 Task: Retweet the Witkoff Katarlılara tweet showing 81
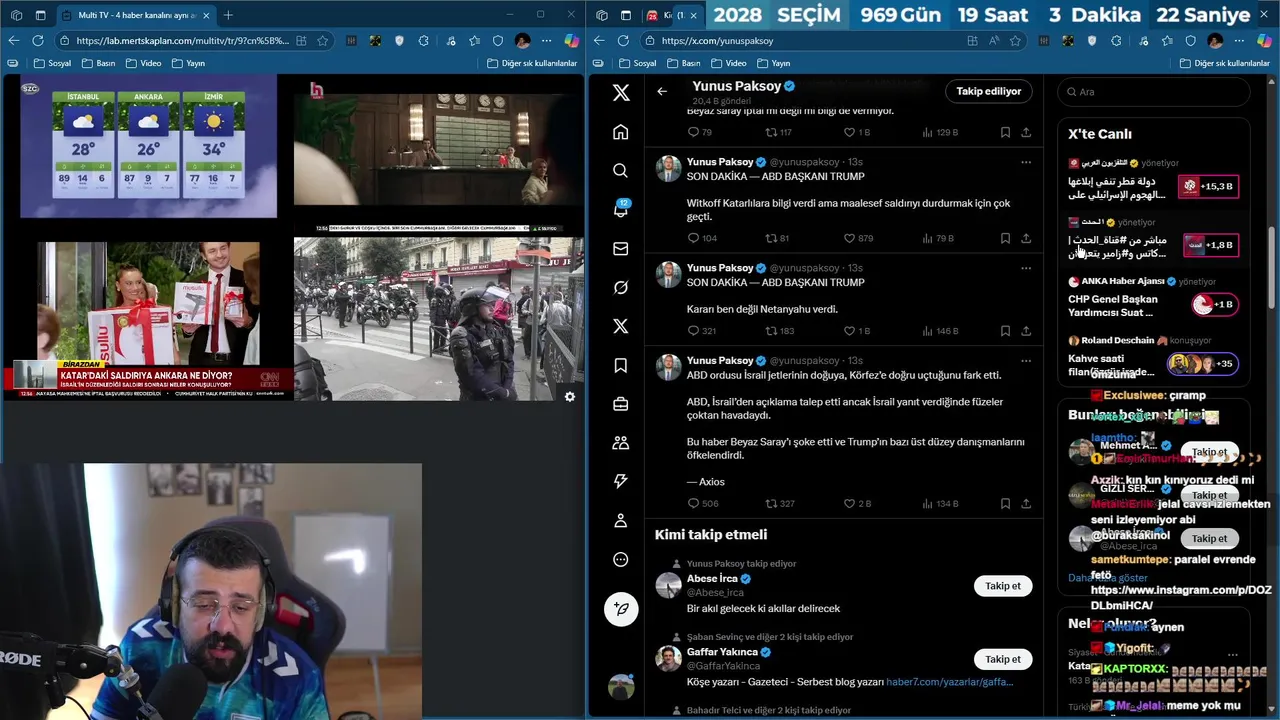click(x=771, y=238)
